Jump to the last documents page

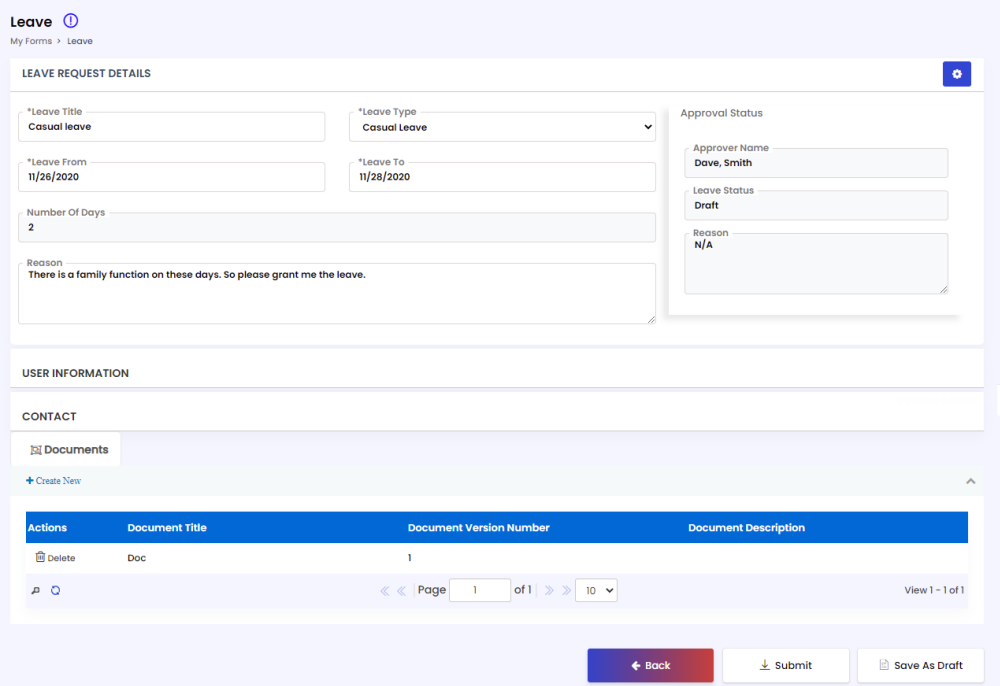pos(566,591)
